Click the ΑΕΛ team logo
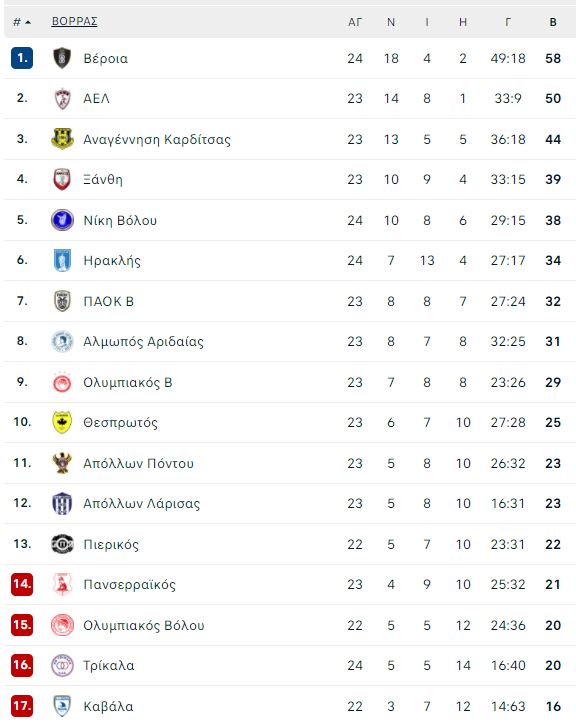The image size is (576, 725). (62, 98)
